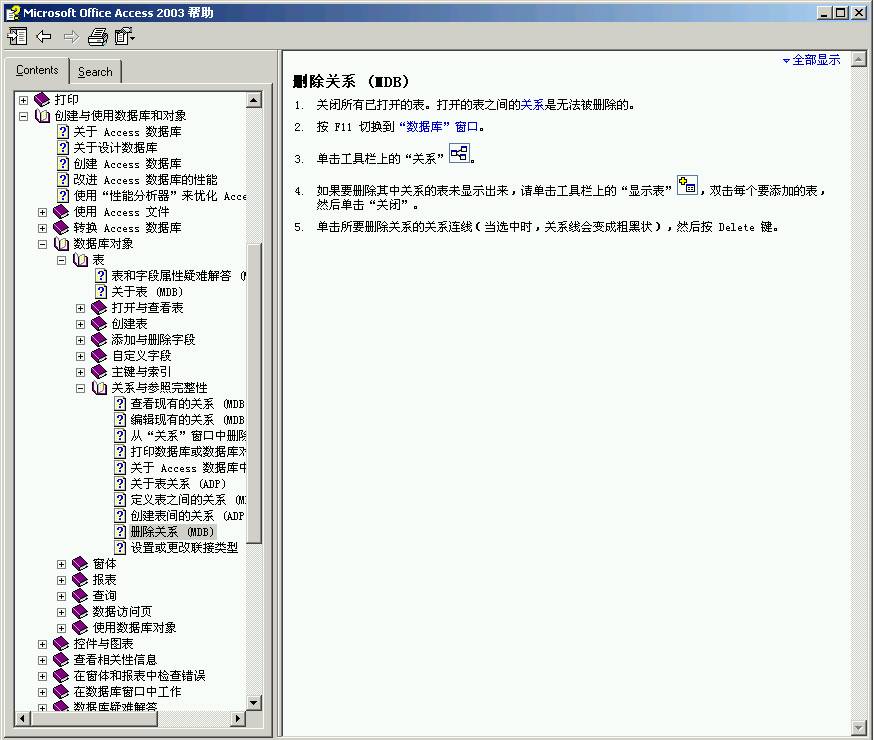Open topic 关于设计数据库
Image resolution: width=874 pixels, height=740 pixels.
click(x=115, y=148)
